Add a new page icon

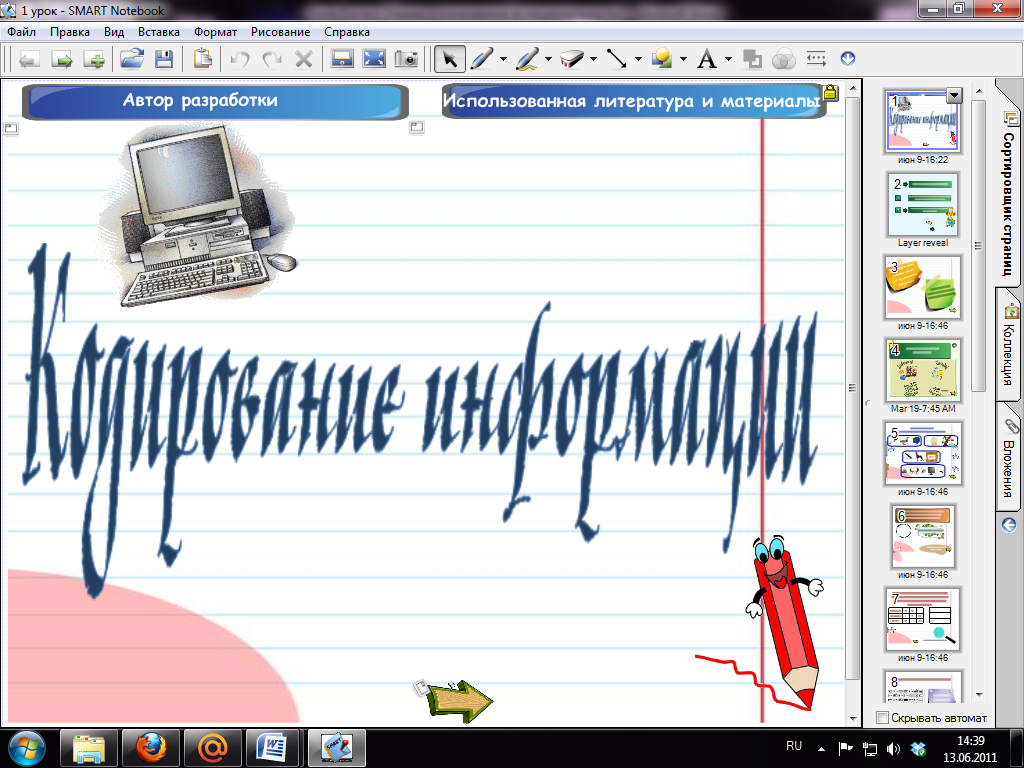tap(95, 59)
